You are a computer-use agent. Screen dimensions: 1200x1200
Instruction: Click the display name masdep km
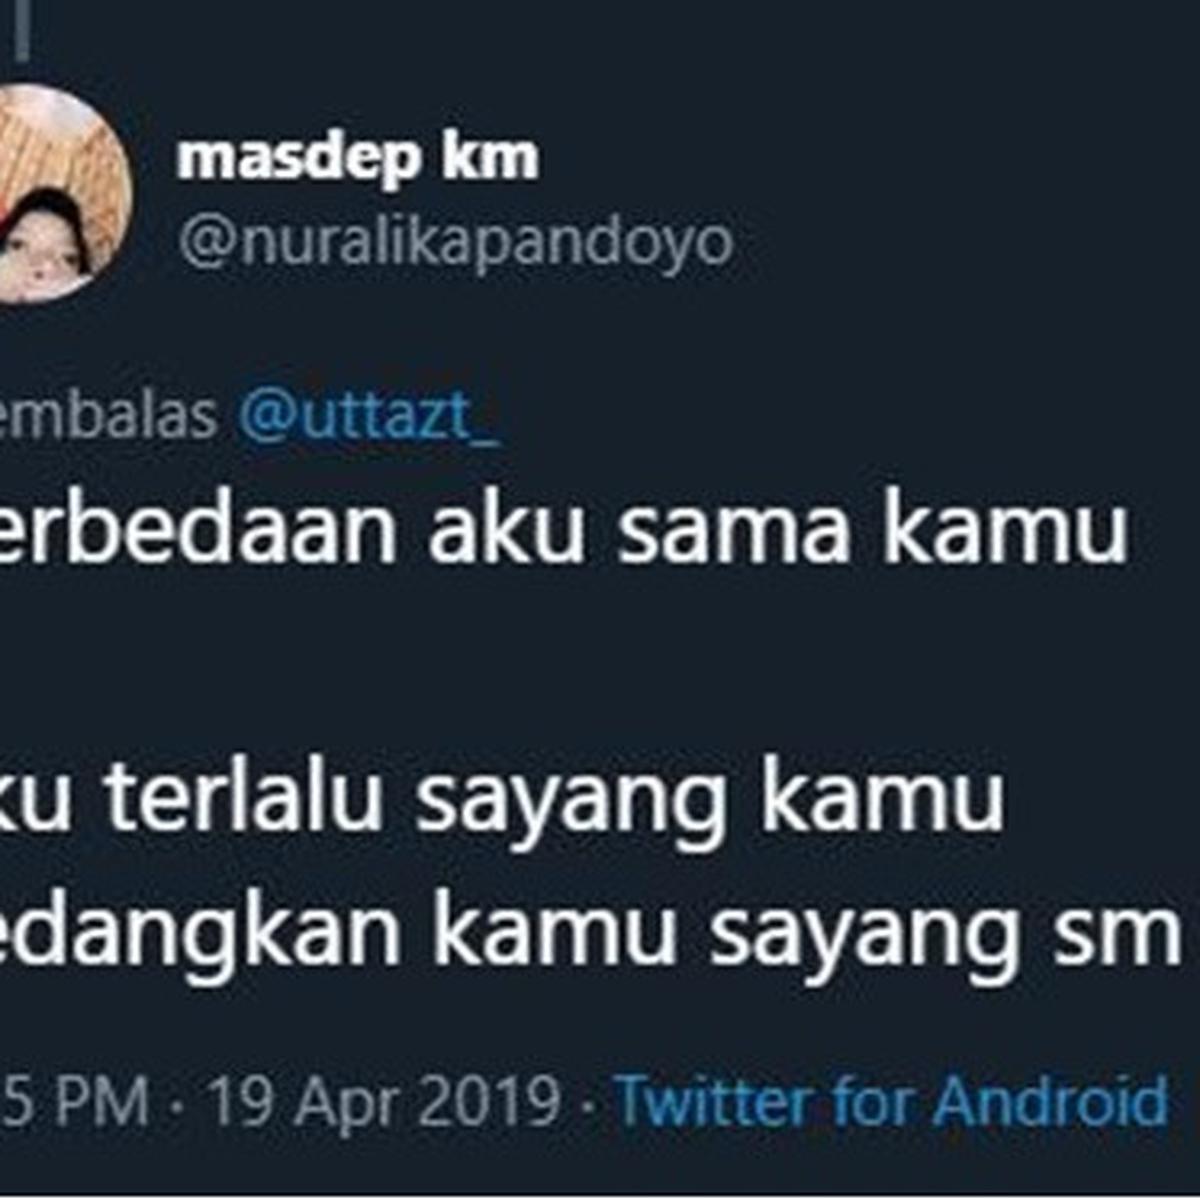pos(358,160)
